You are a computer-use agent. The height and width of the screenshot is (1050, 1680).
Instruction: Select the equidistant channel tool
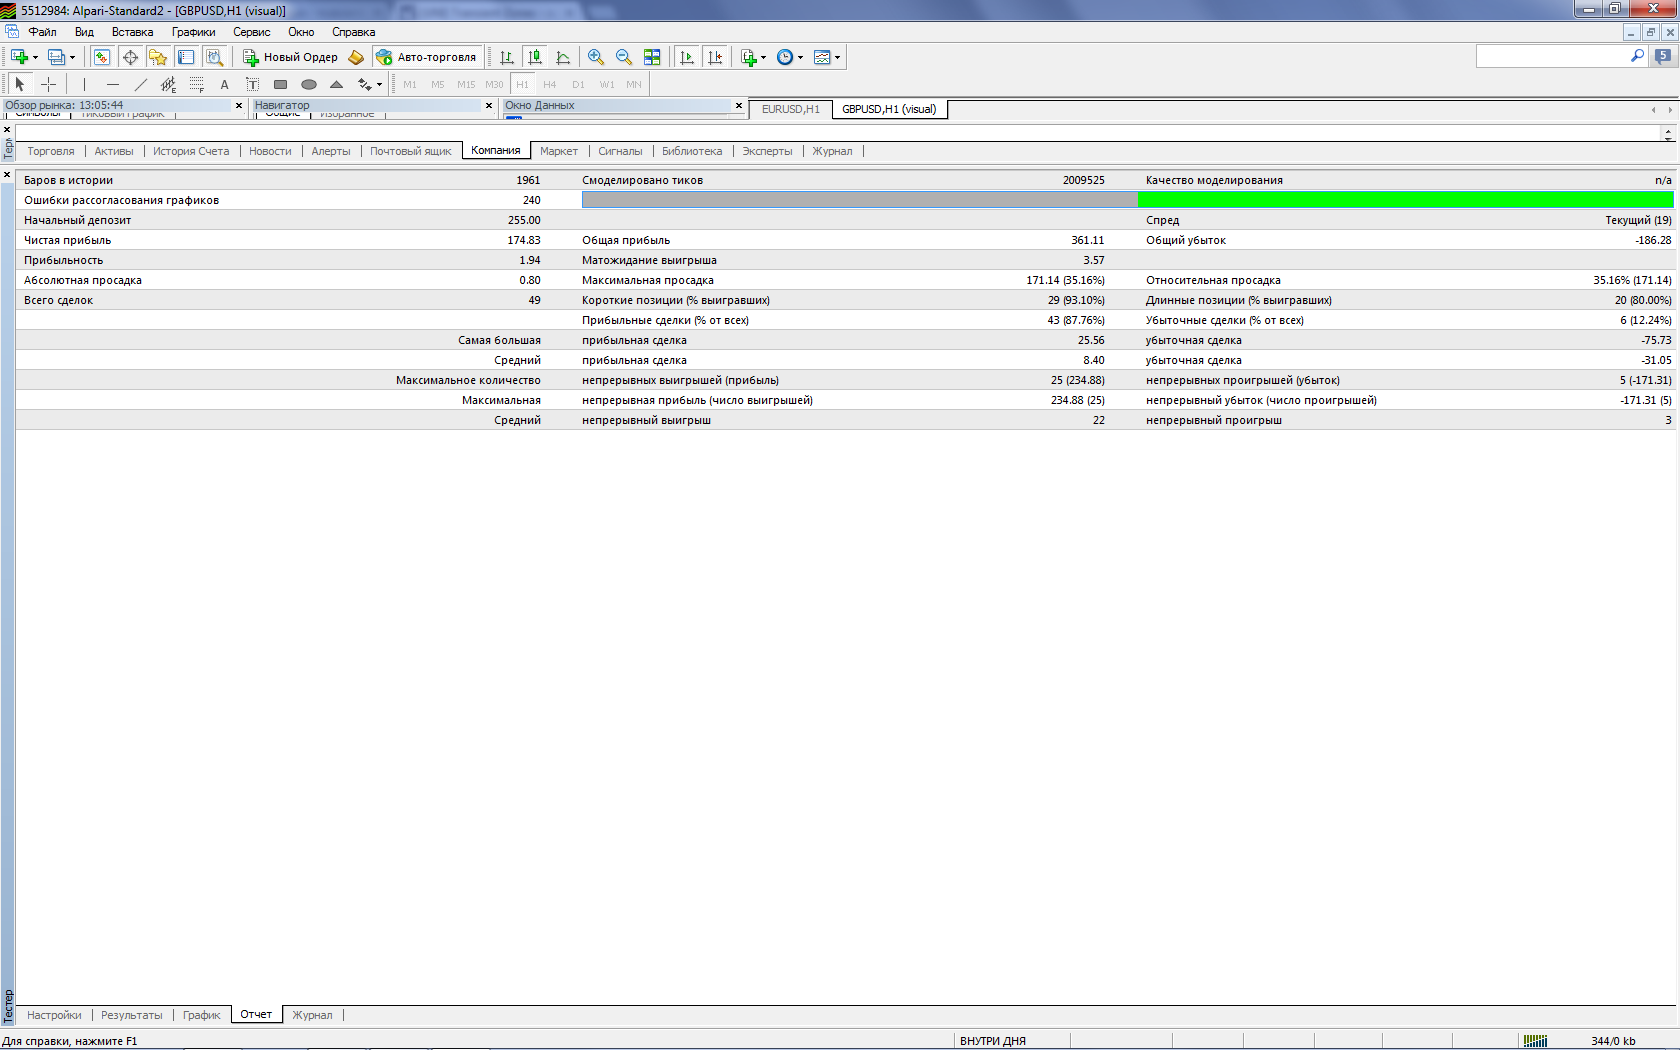point(169,84)
